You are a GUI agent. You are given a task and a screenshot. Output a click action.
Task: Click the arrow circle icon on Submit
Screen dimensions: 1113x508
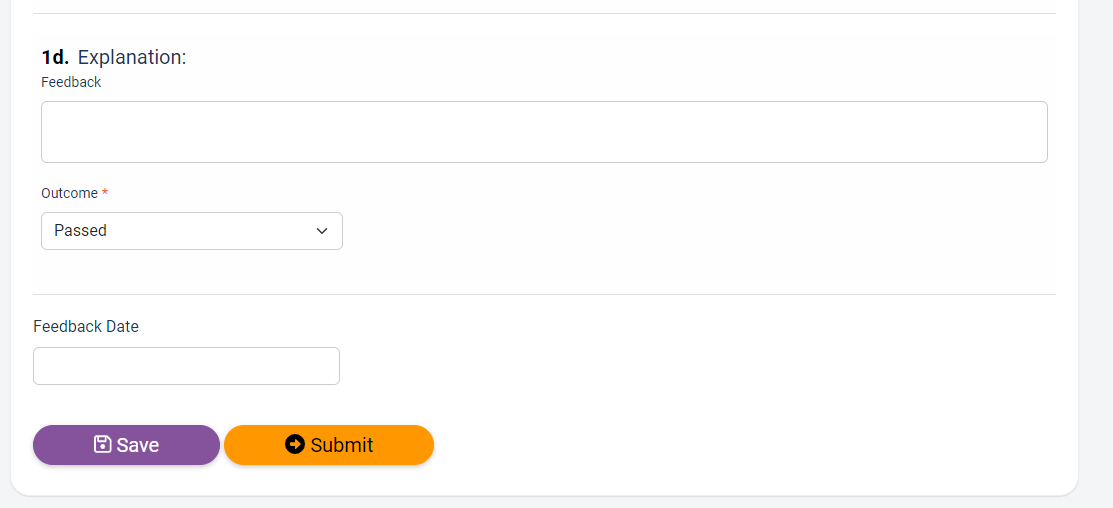[295, 444]
